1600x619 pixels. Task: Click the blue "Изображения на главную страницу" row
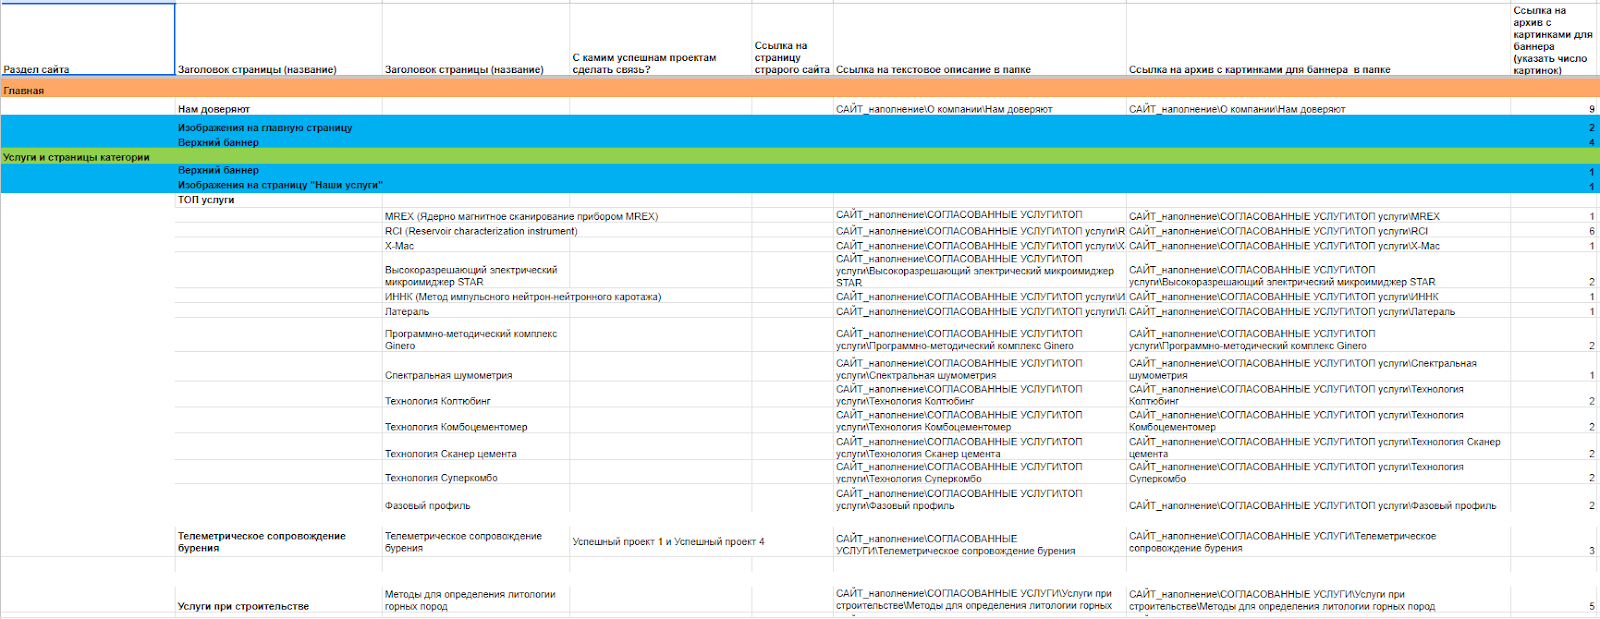point(800,128)
